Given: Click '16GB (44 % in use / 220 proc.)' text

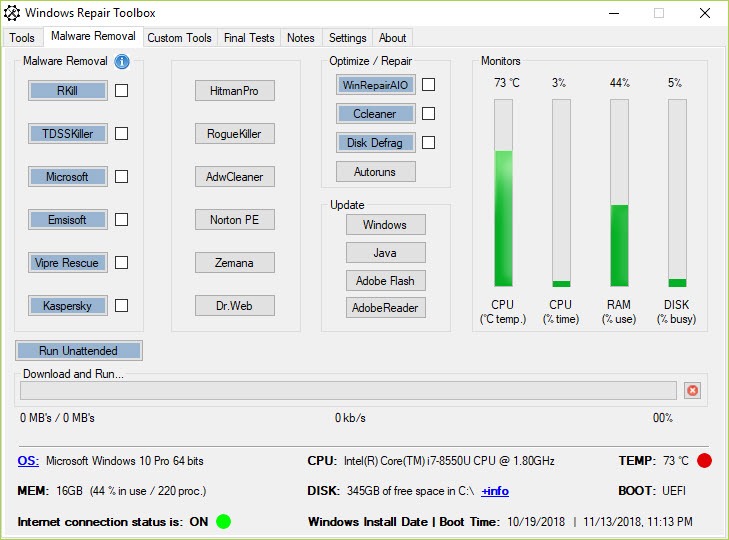Looking at the screenshot, I should [131, 491].
